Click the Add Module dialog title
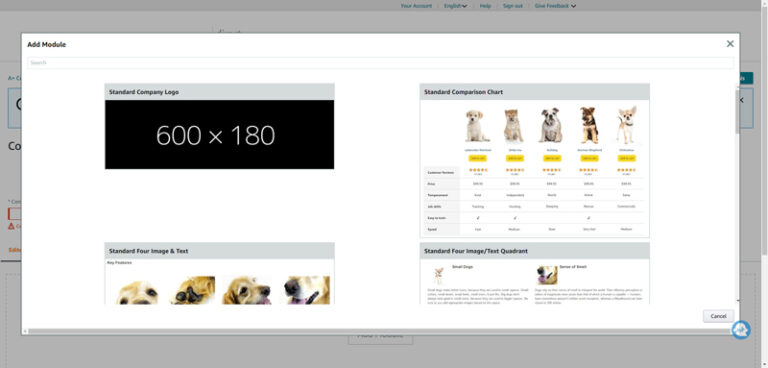The width and height of the screenshot is (768, 368). (47, 45)
